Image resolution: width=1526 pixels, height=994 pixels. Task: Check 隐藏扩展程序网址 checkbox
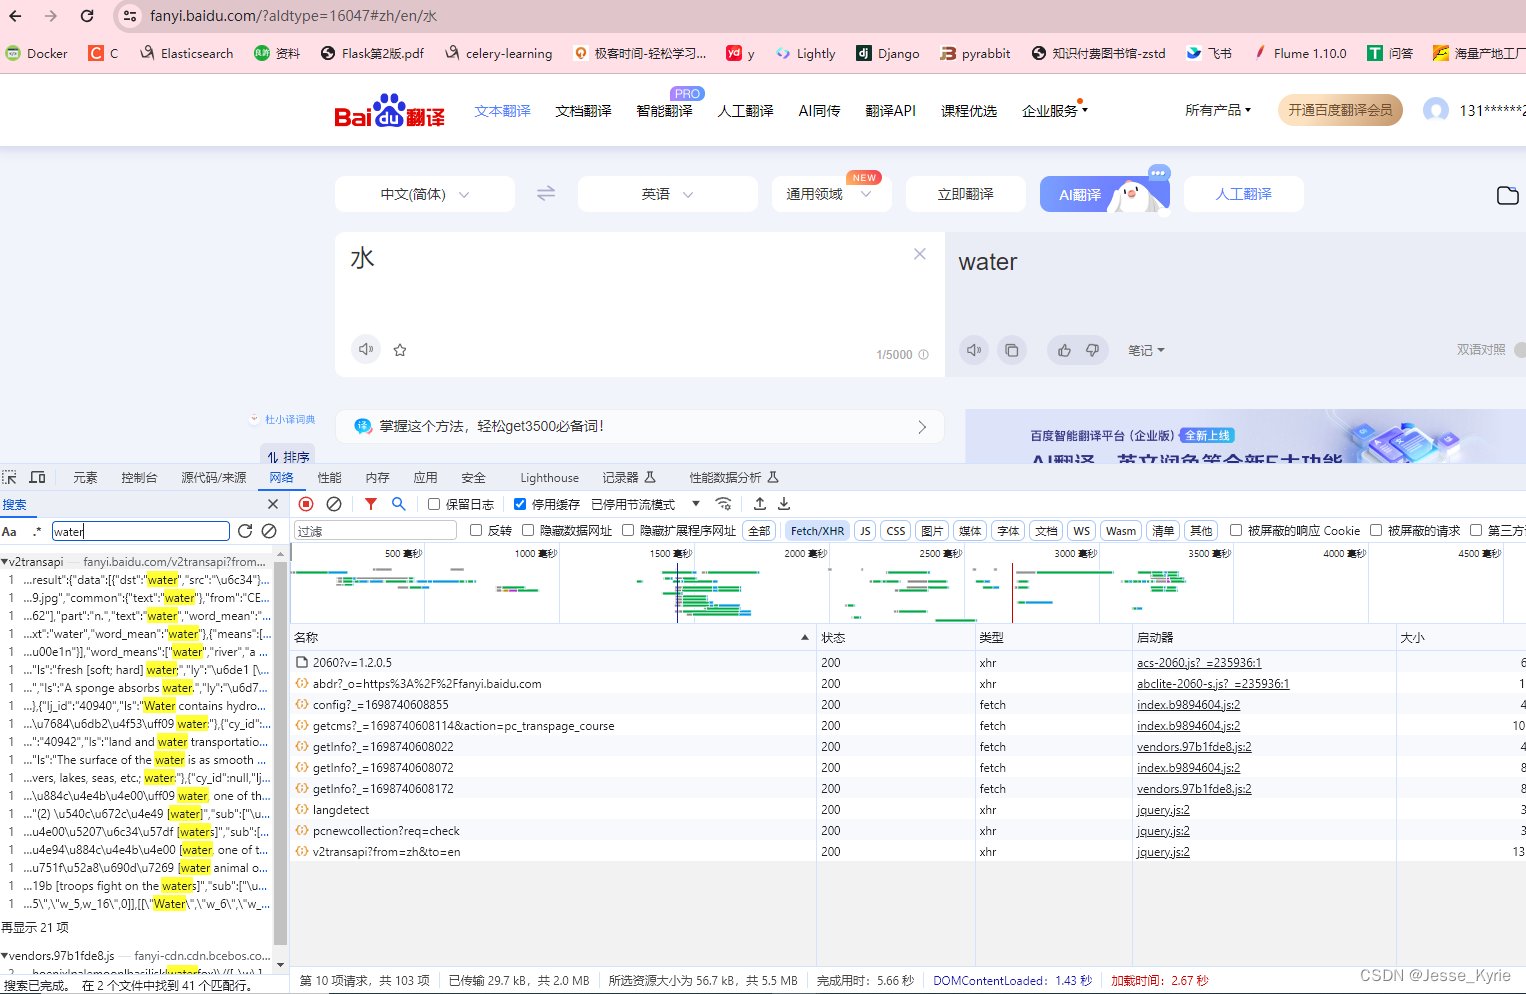pyautogui.click(x=628, y=530)
